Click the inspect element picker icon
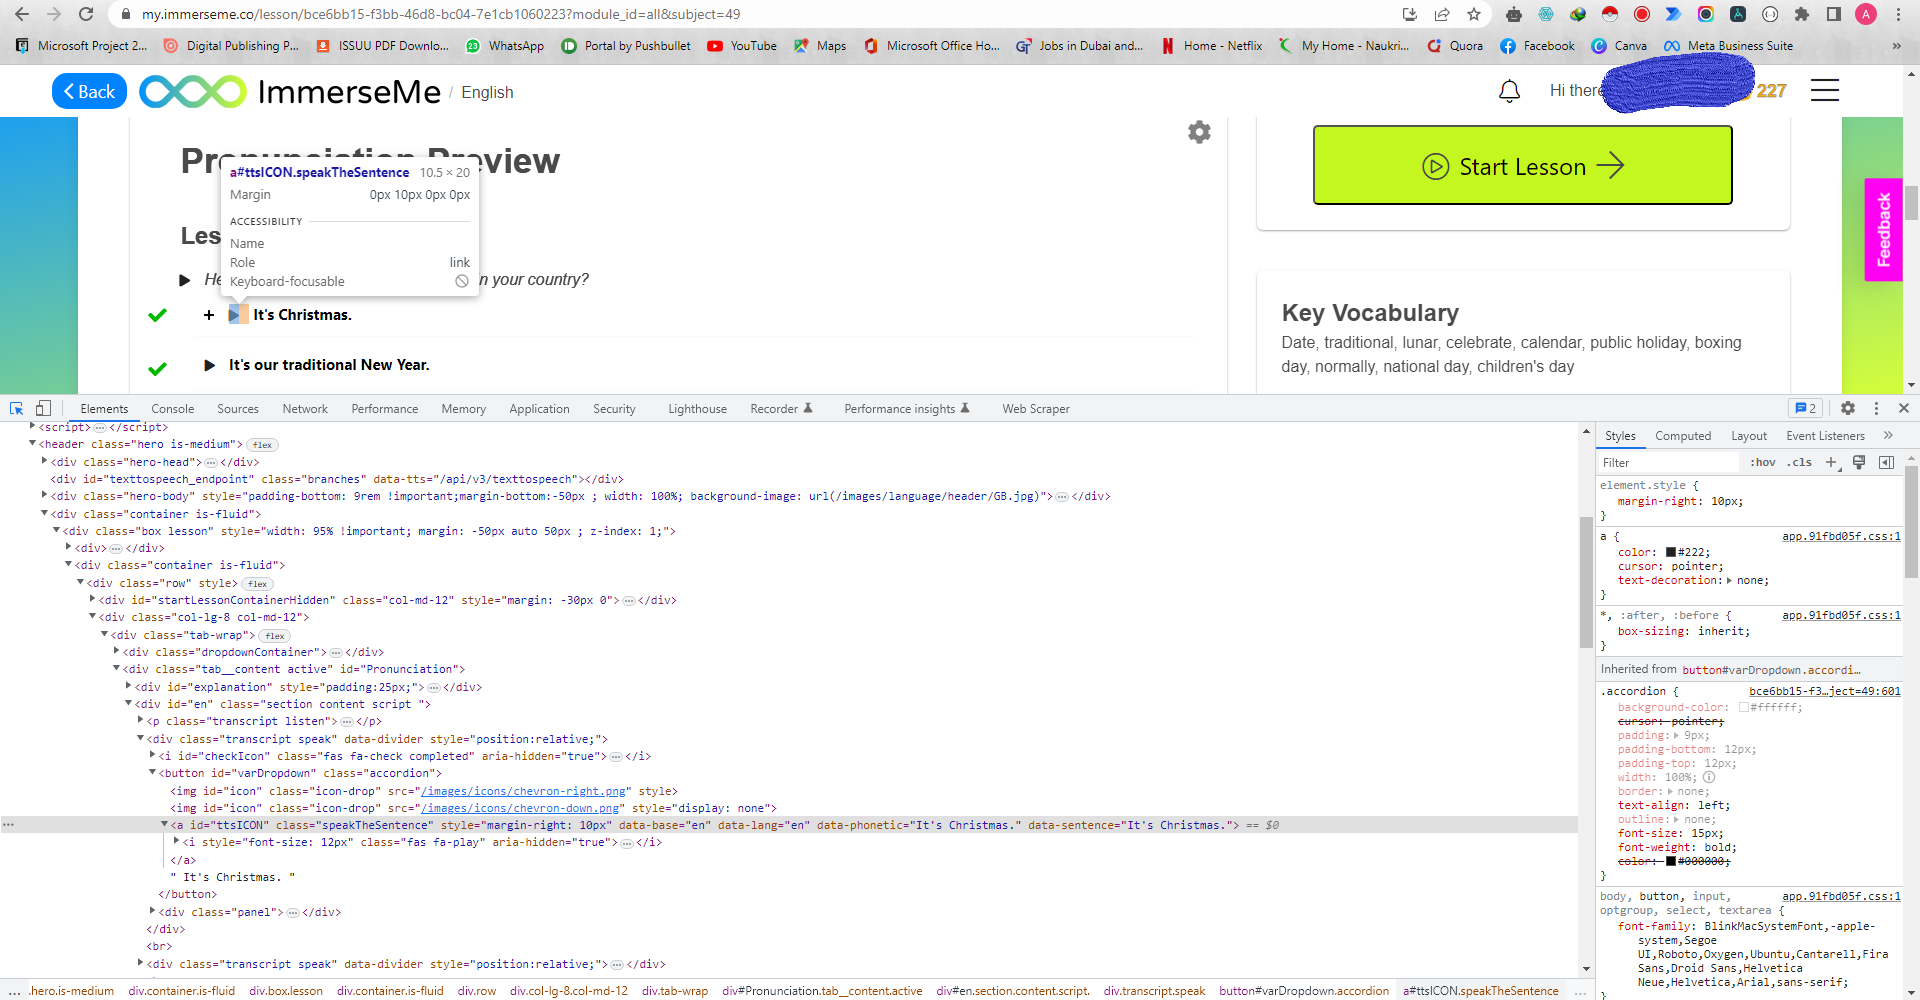Screen dimensions: 1920x1000 (16, 408)
